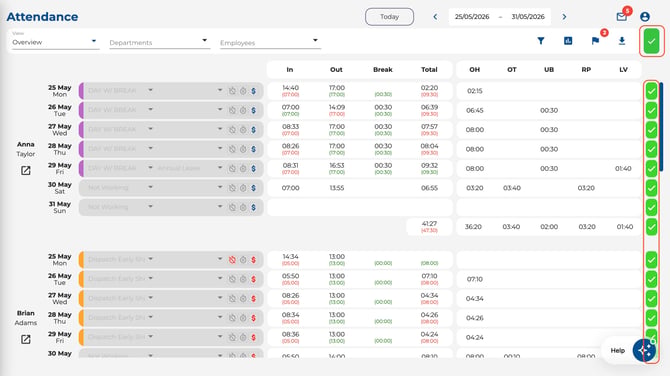
Task: Toggle approval check for Anna's 26 May row
Action: (x=651, y=110)
